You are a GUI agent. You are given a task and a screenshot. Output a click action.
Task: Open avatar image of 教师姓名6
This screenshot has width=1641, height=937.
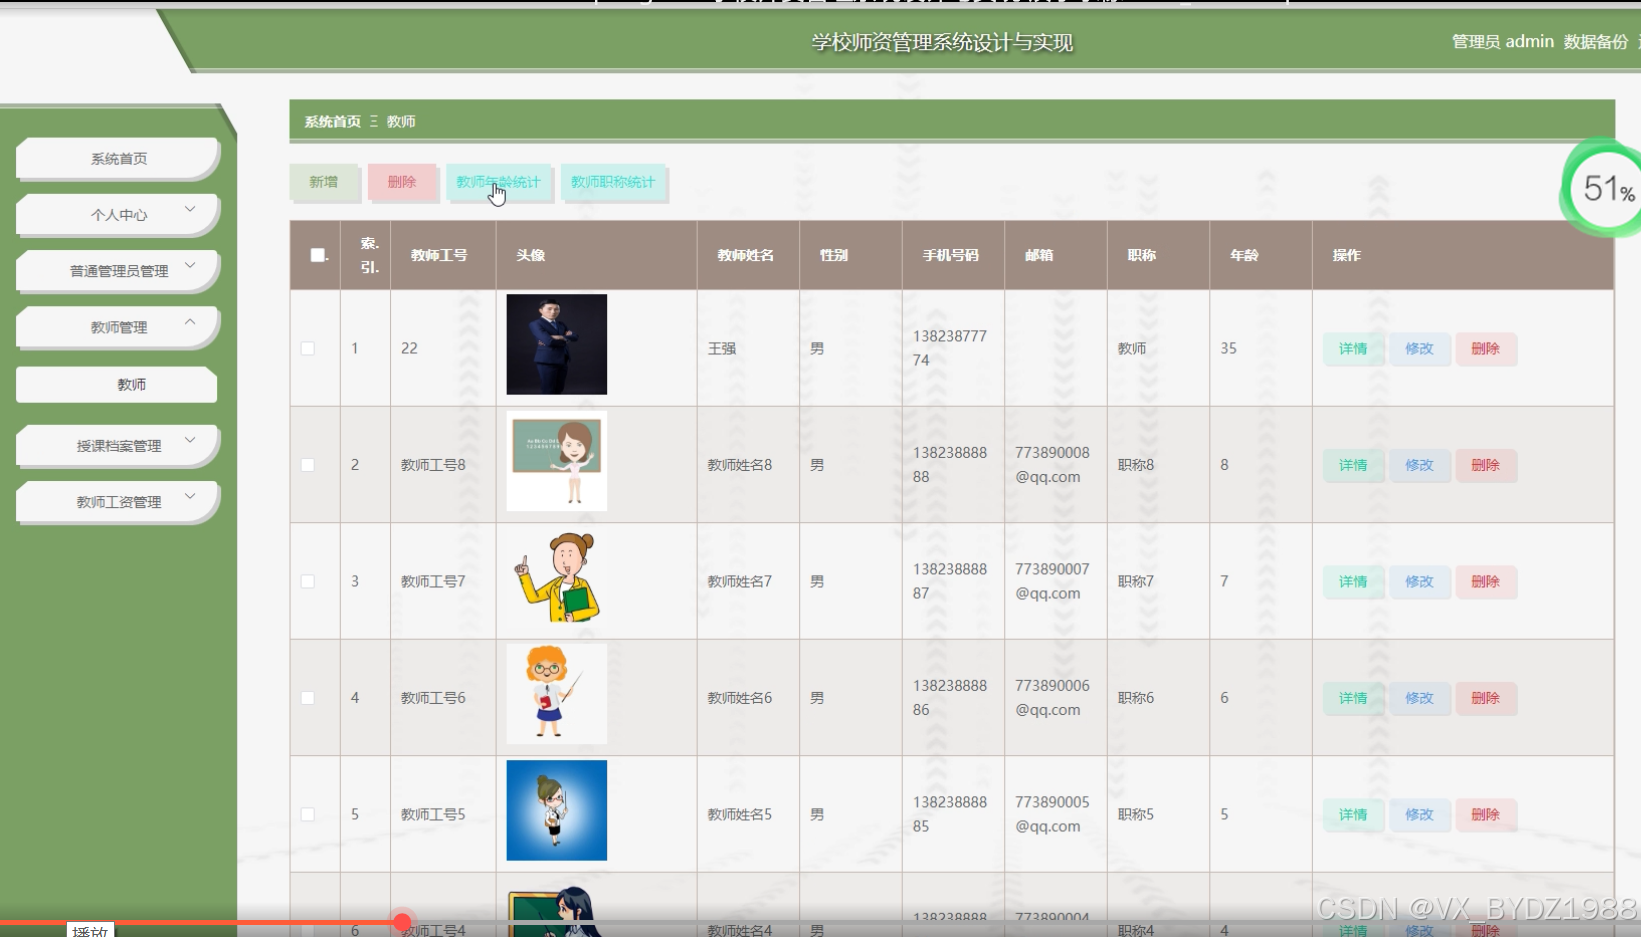tap(557, 694)
